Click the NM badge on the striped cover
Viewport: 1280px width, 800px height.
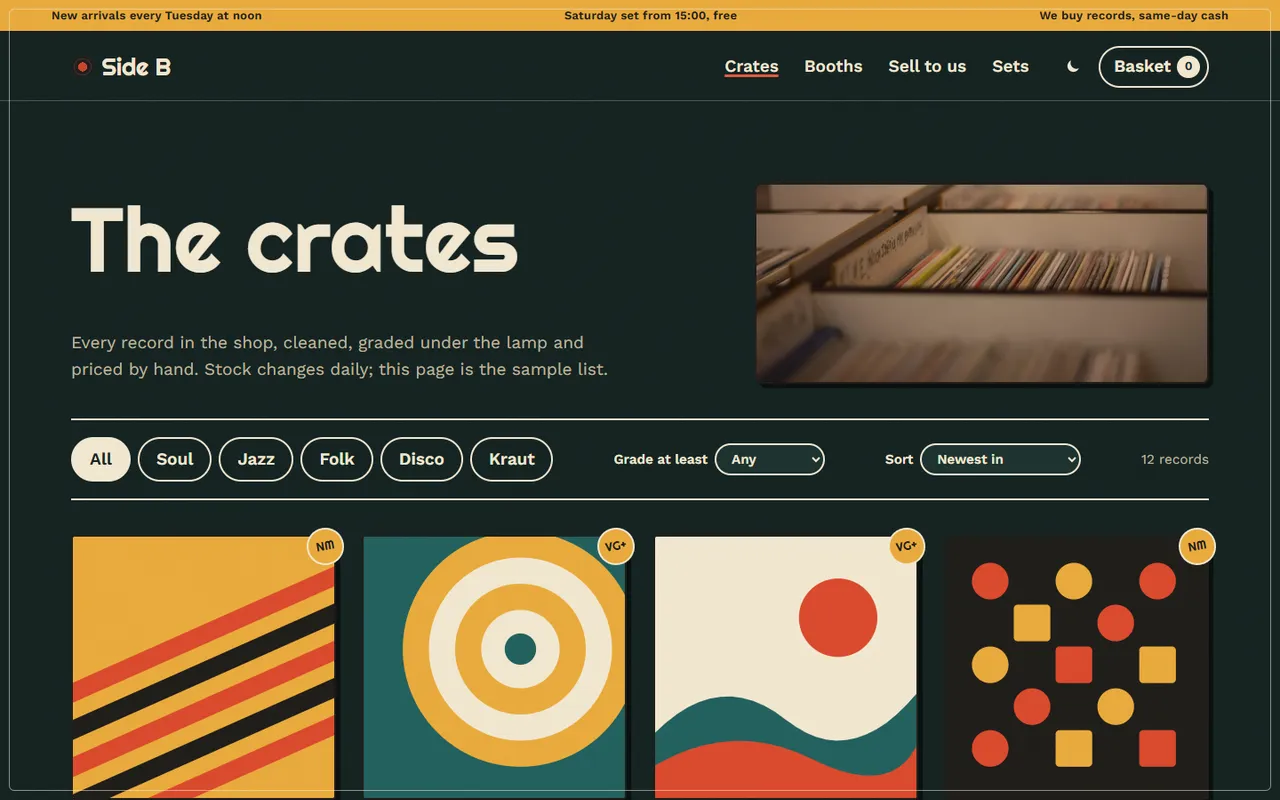tap(325, 546)
